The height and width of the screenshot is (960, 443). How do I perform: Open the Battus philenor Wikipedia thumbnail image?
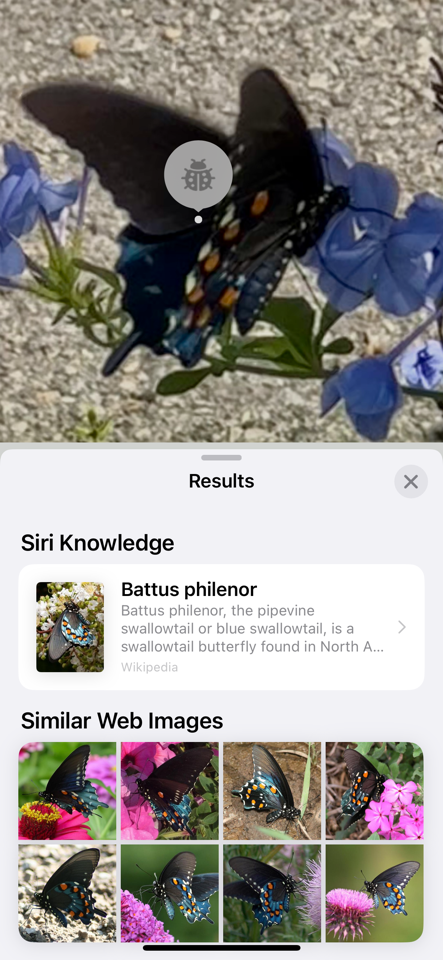pyautogui.click(x=70, y=627)
